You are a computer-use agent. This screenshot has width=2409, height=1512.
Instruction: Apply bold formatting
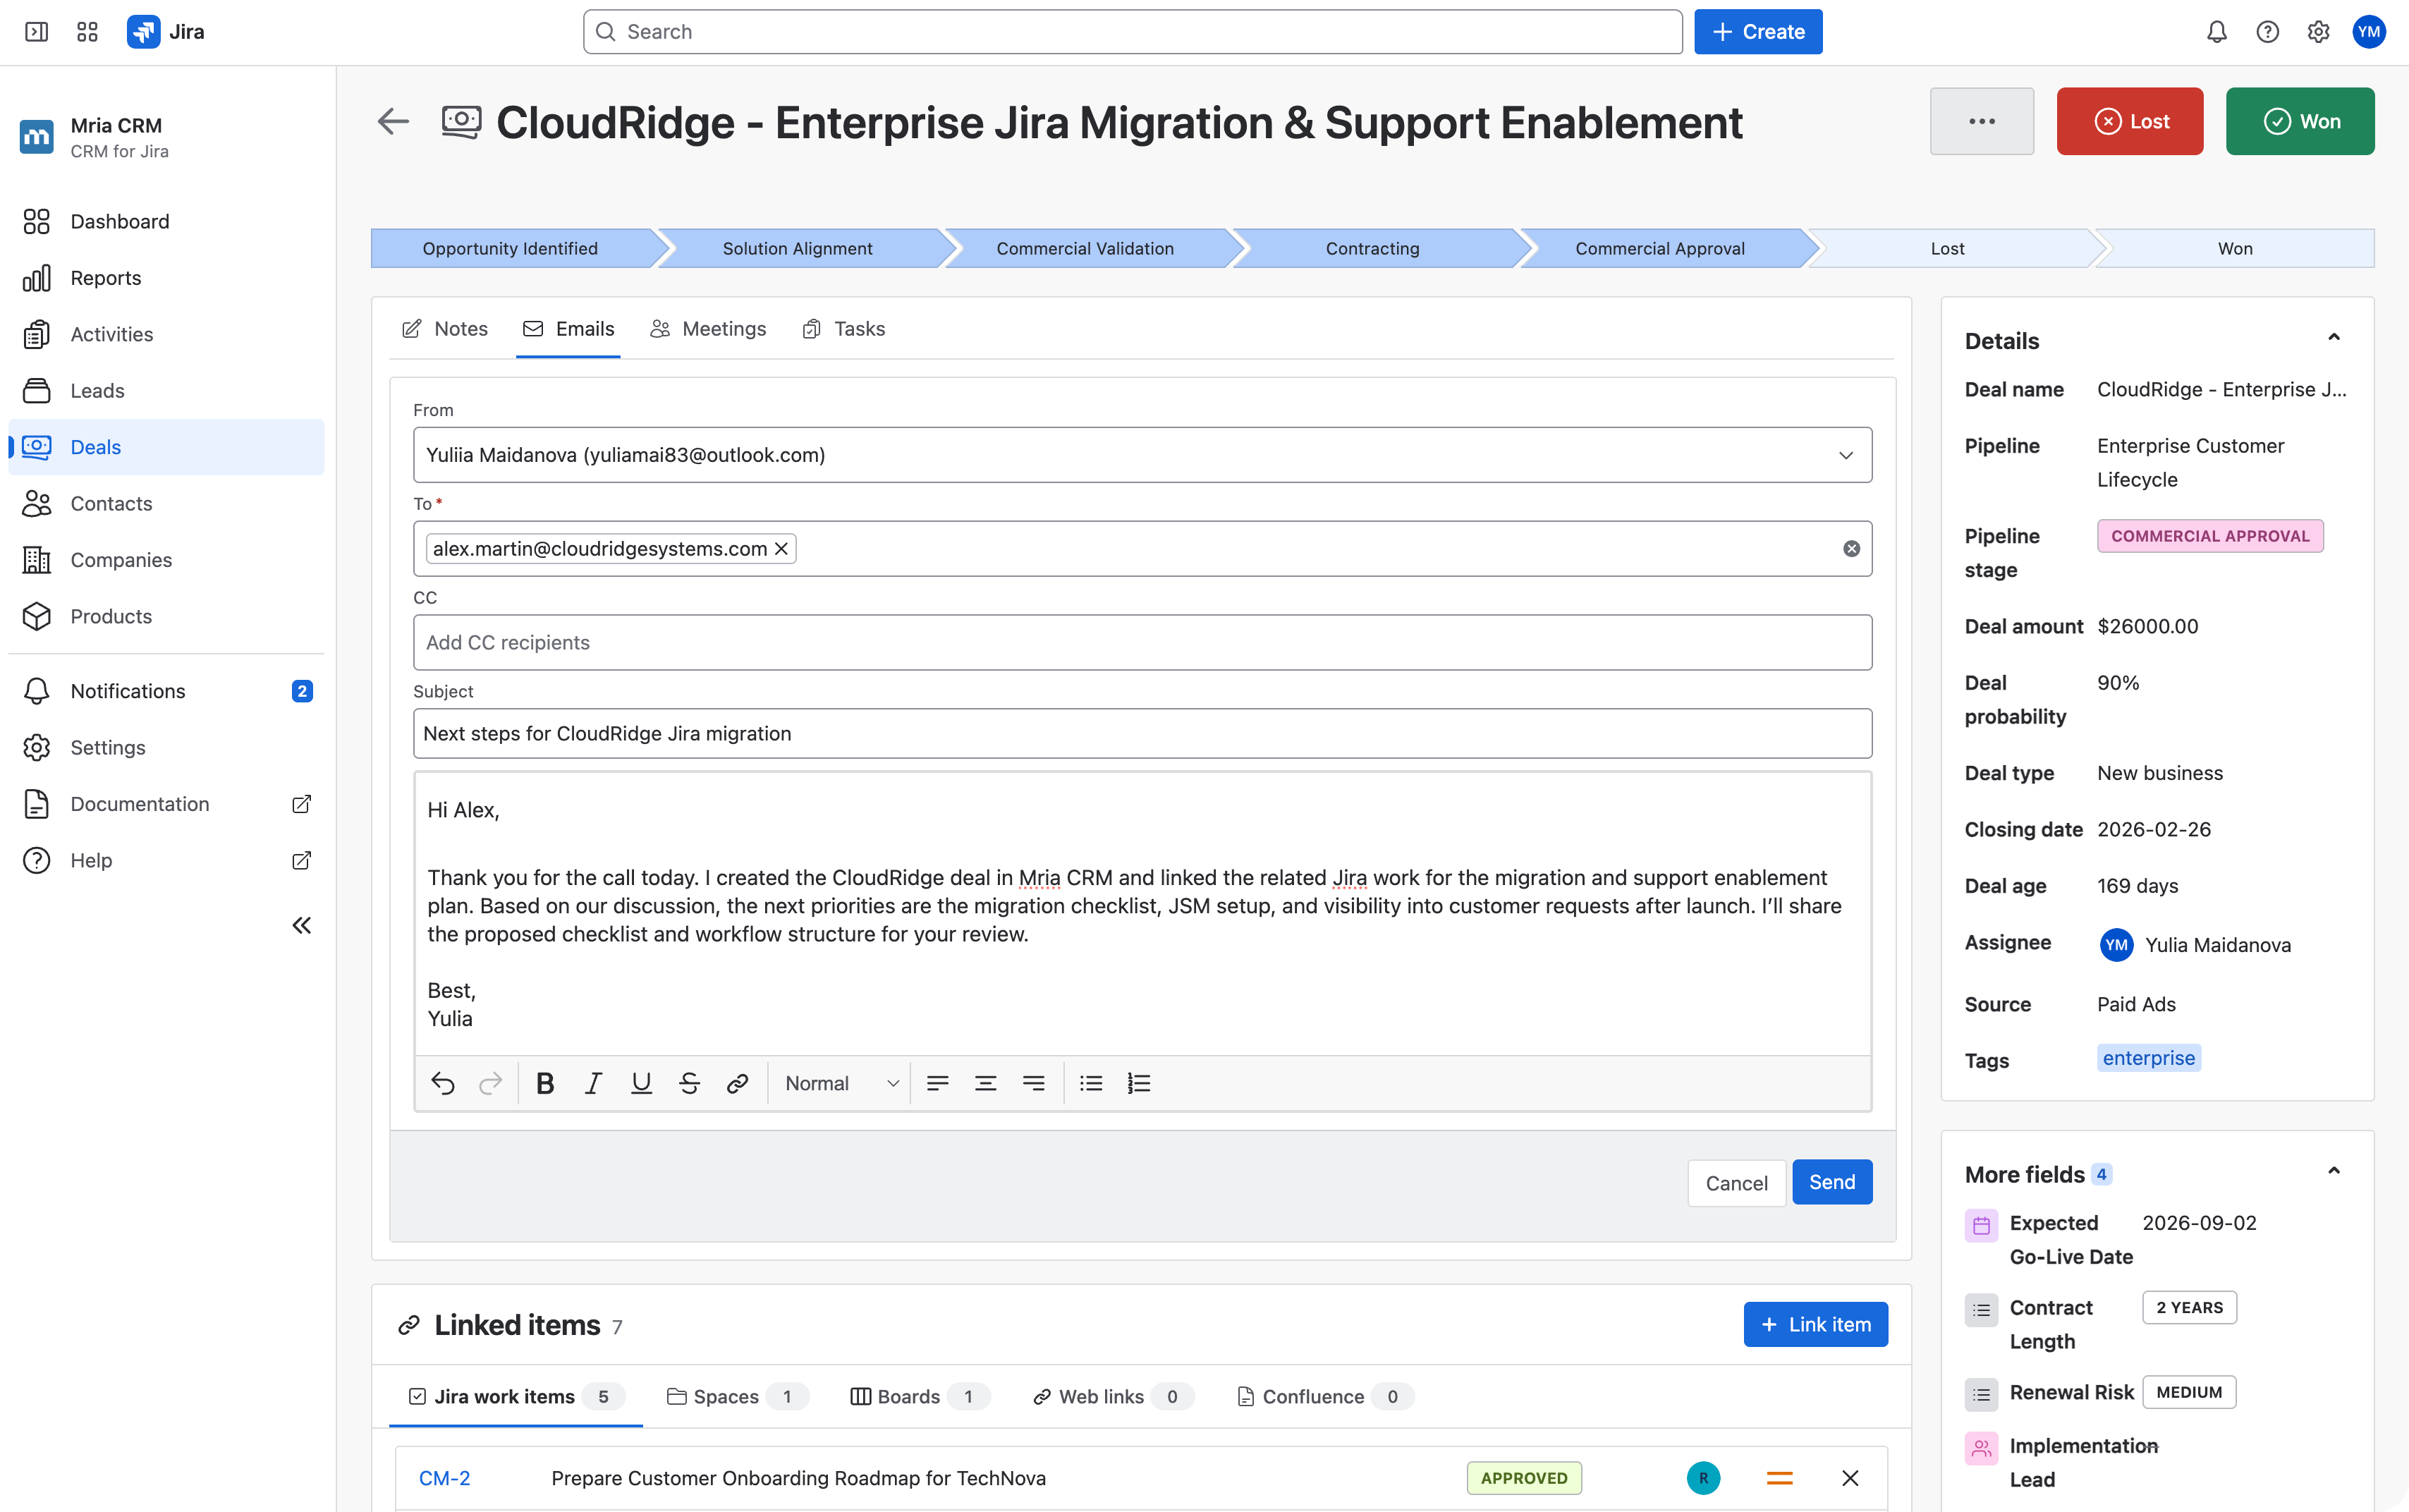(545, 1083)
